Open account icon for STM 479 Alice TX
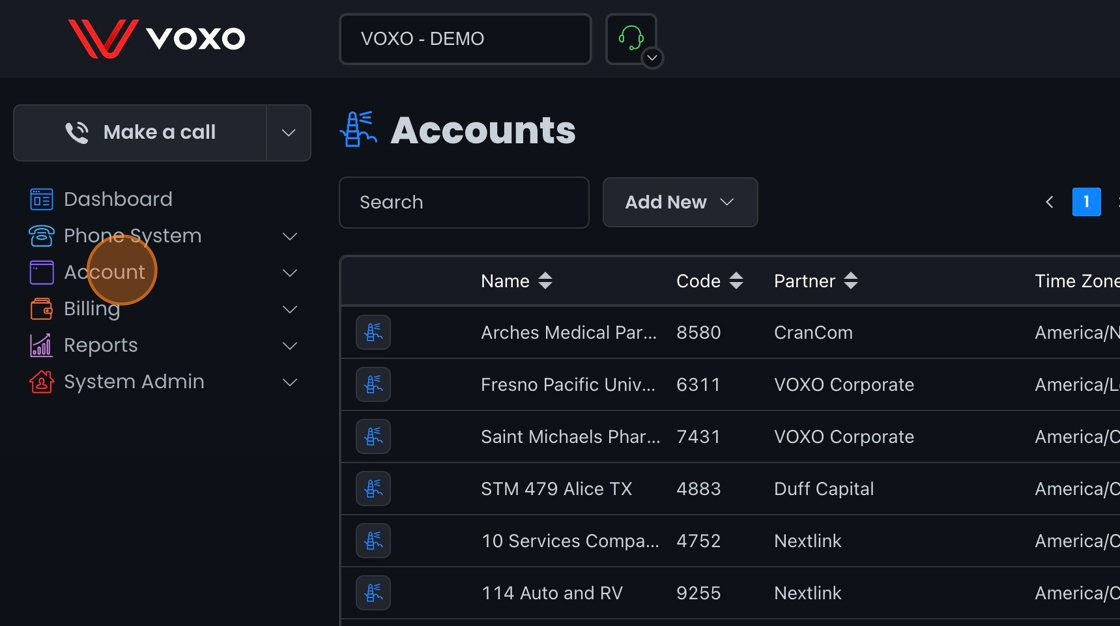The width and height of the screenshot is (1120, 626). coord(373,489)
